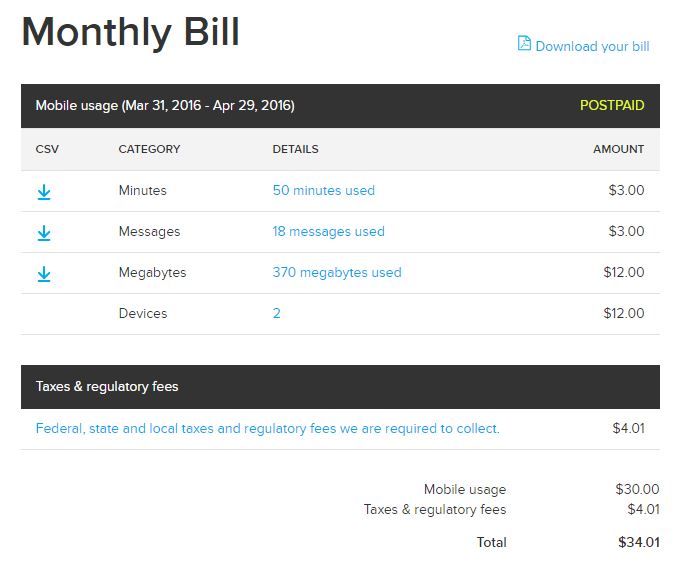Open the 370 megabytes used link

[336, 272]
